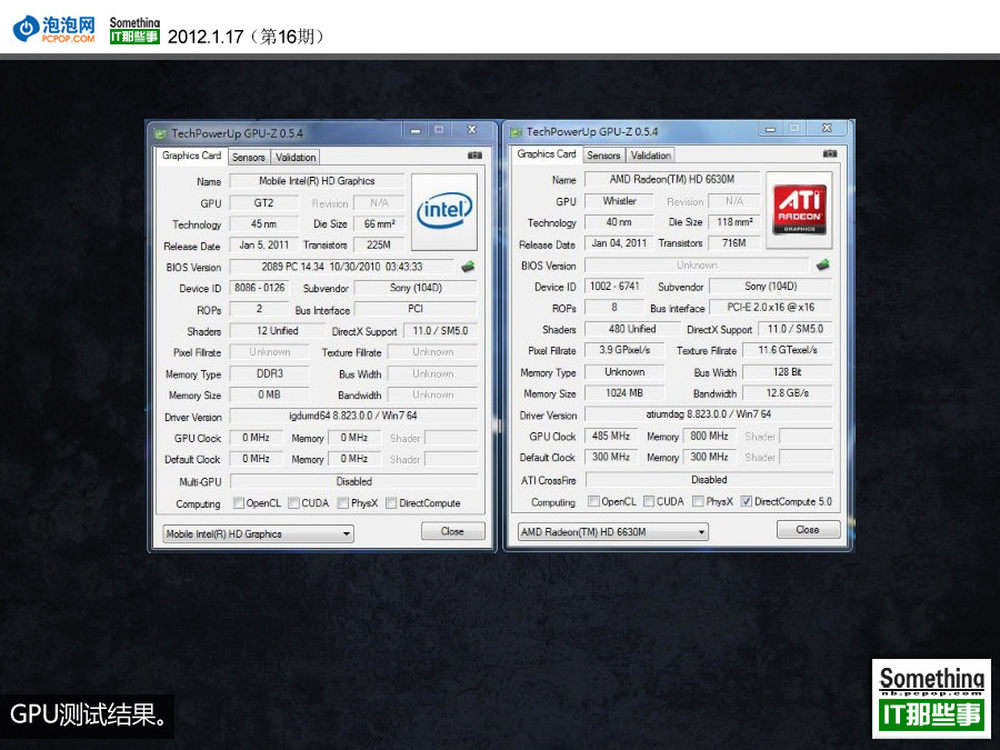Select the "GT2" GPU value
This screenshot has width=1000, height=750.
tap(264, 203)
